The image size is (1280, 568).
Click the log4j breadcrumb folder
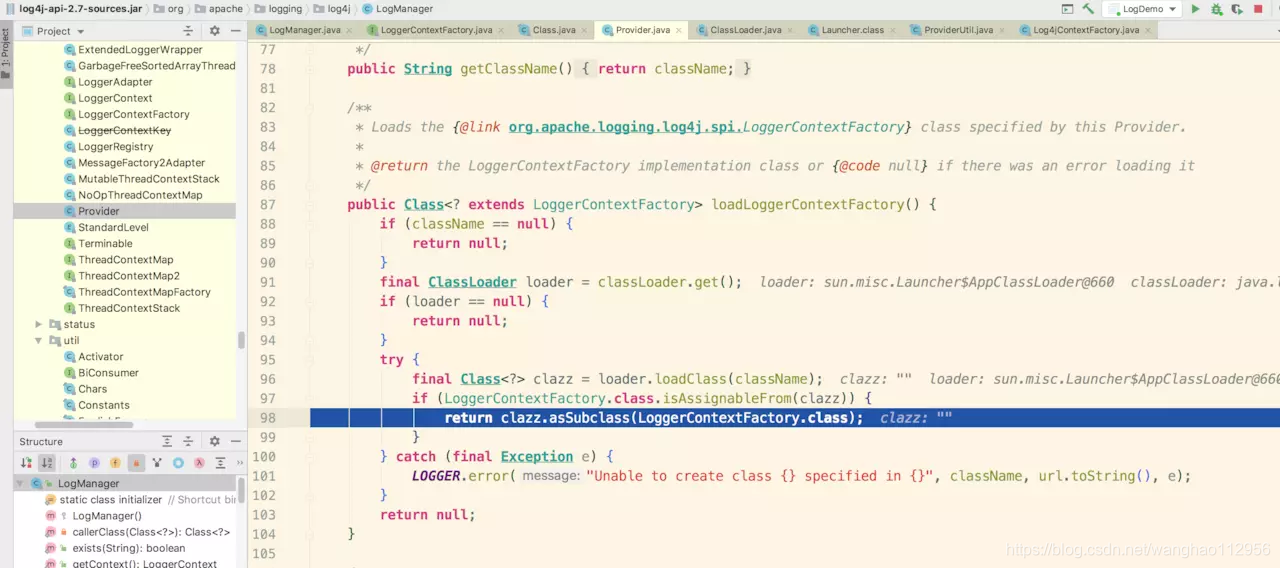point(332,9)
